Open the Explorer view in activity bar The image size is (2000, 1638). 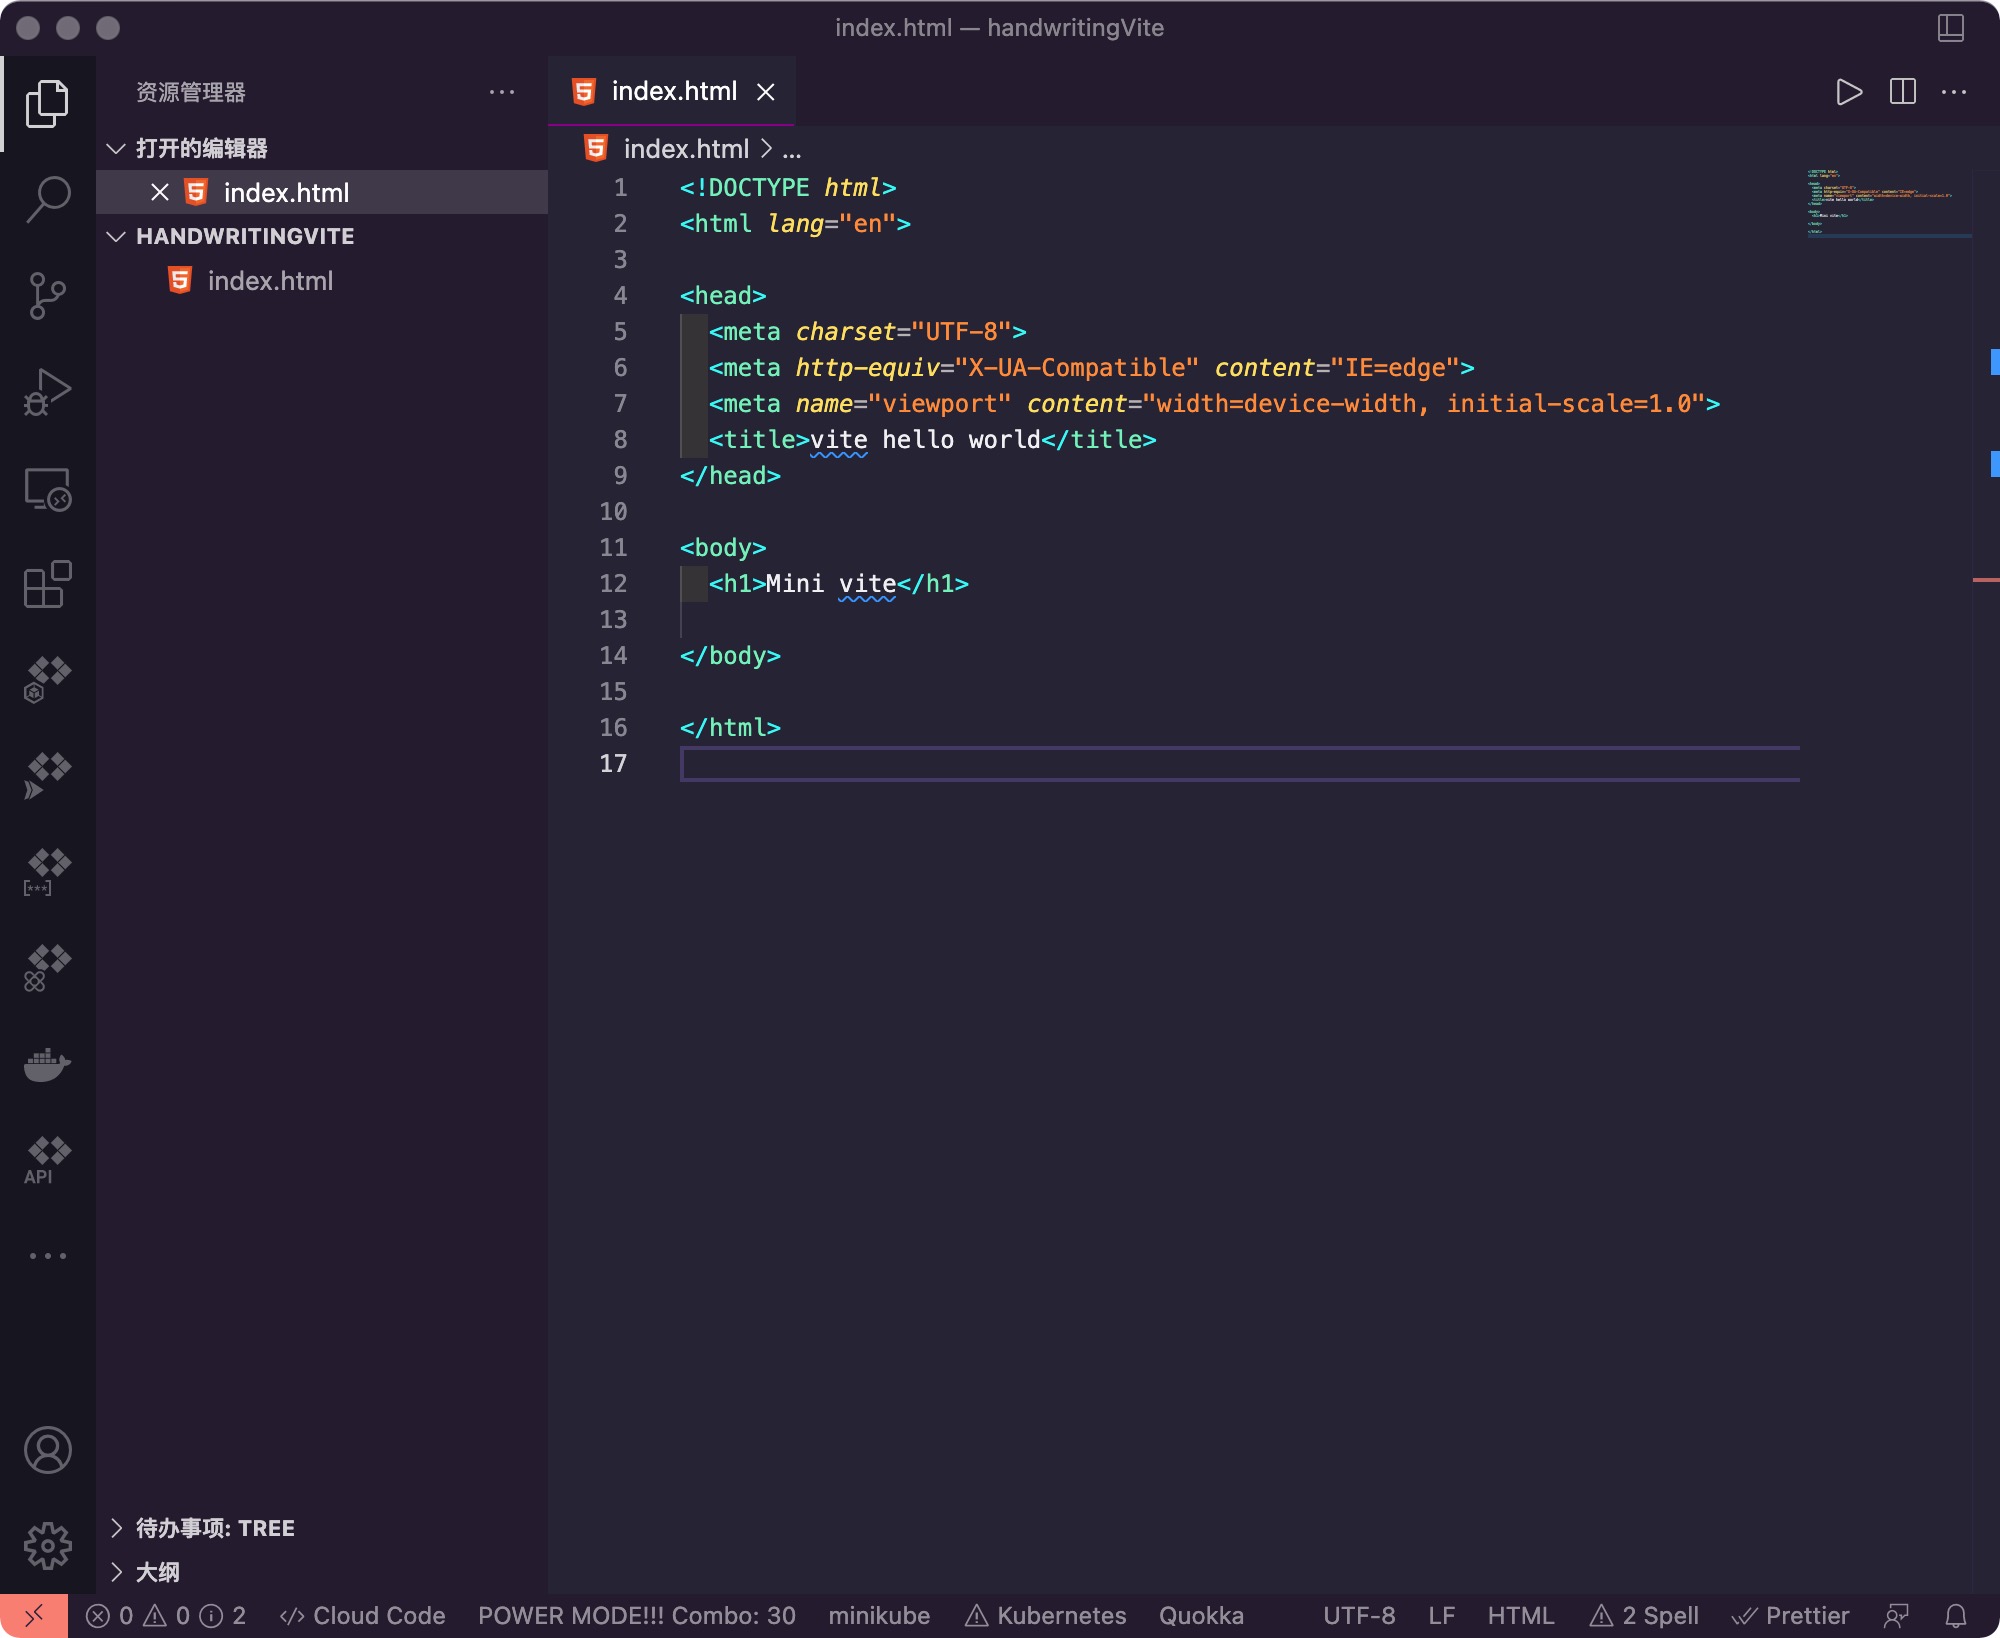(x=47, y=103)
